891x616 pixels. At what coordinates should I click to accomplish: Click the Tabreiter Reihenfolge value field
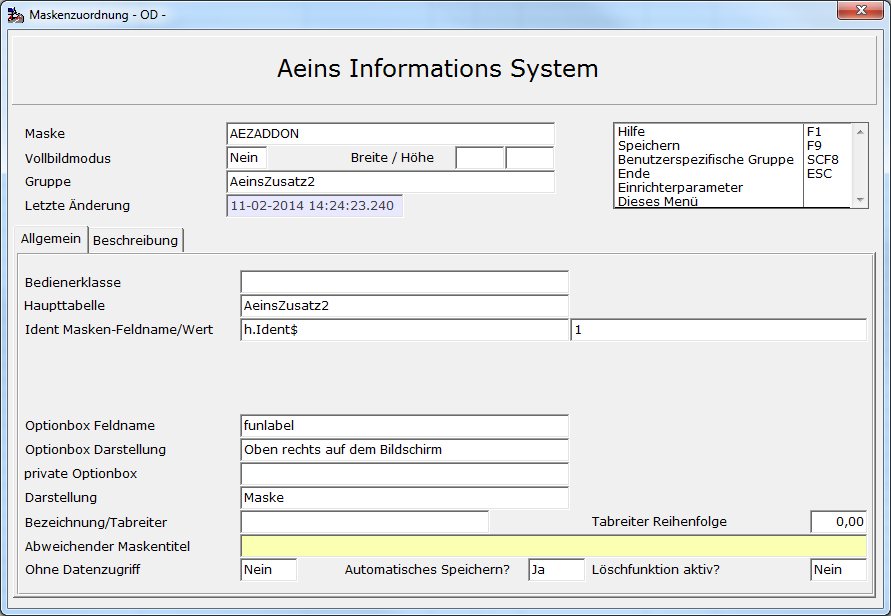coord(838,522)
